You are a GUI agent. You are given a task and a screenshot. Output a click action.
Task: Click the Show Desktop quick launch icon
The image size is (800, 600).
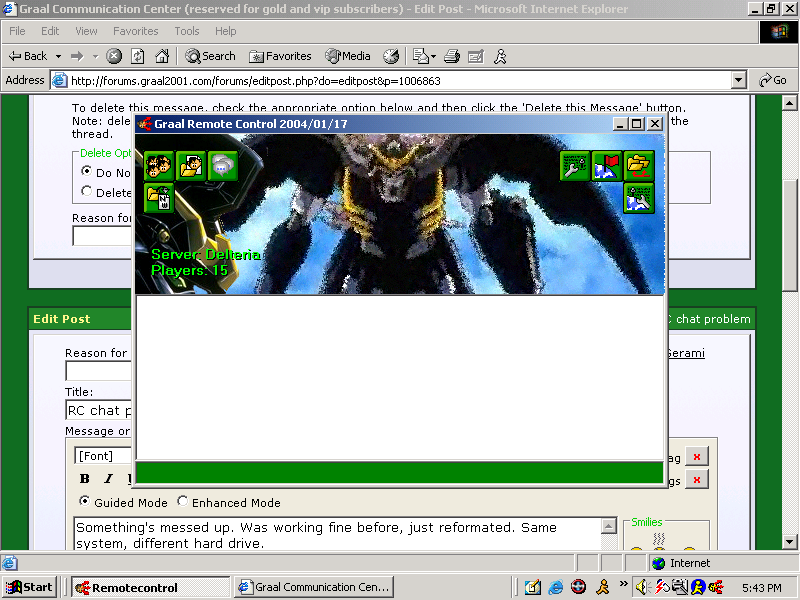pyautogui.click(x=532, y=587)
